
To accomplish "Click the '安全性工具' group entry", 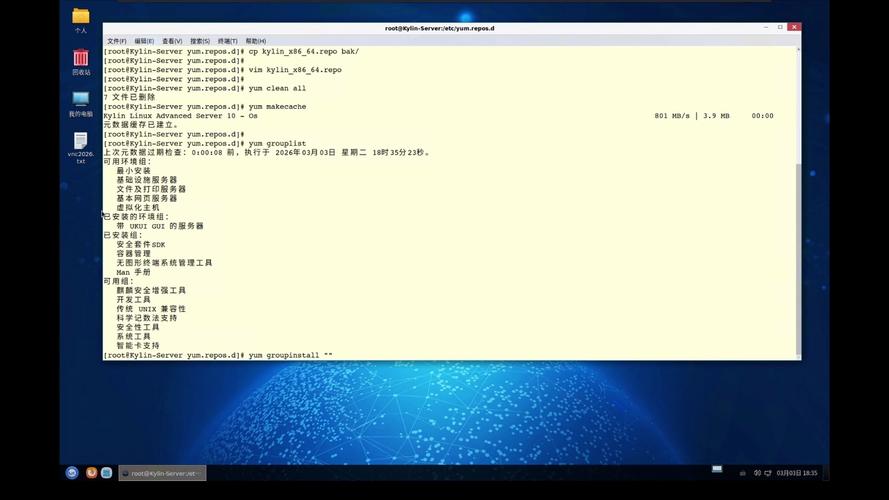I will pyautogui.click(x=138, y=327).
